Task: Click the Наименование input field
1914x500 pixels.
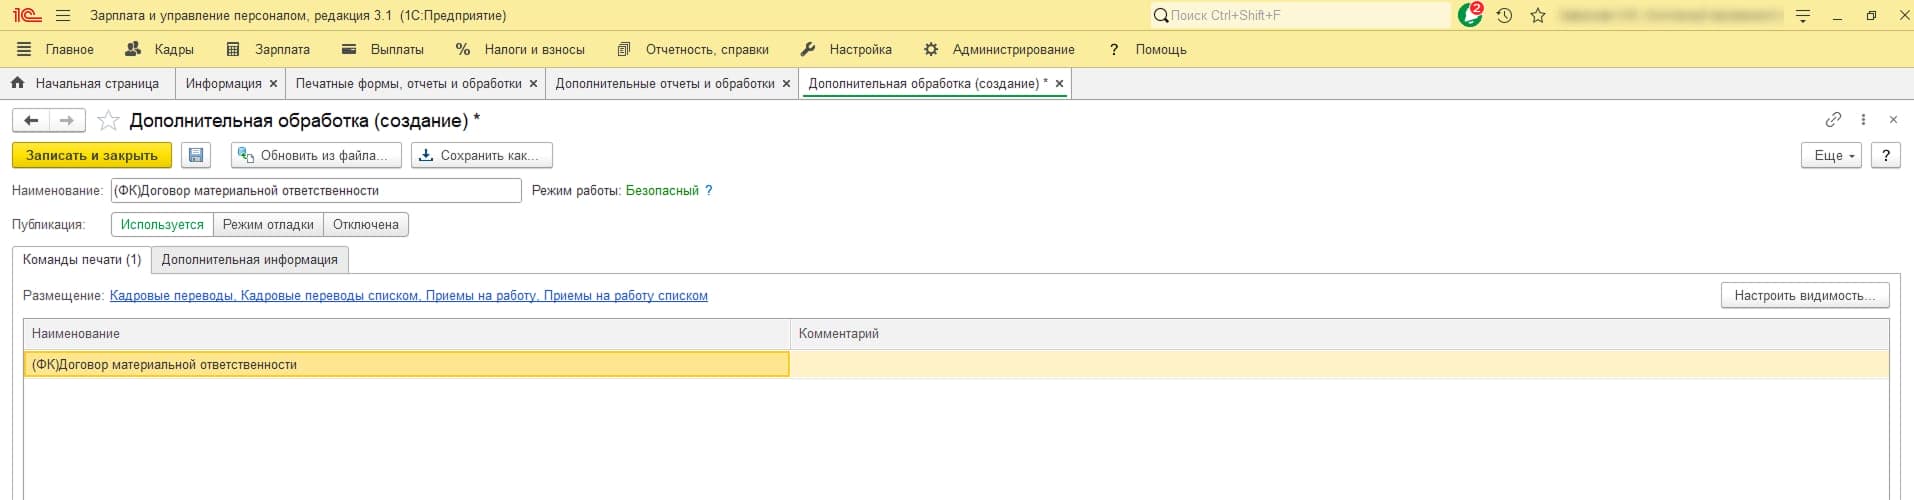Action: [x=316, y=190]
